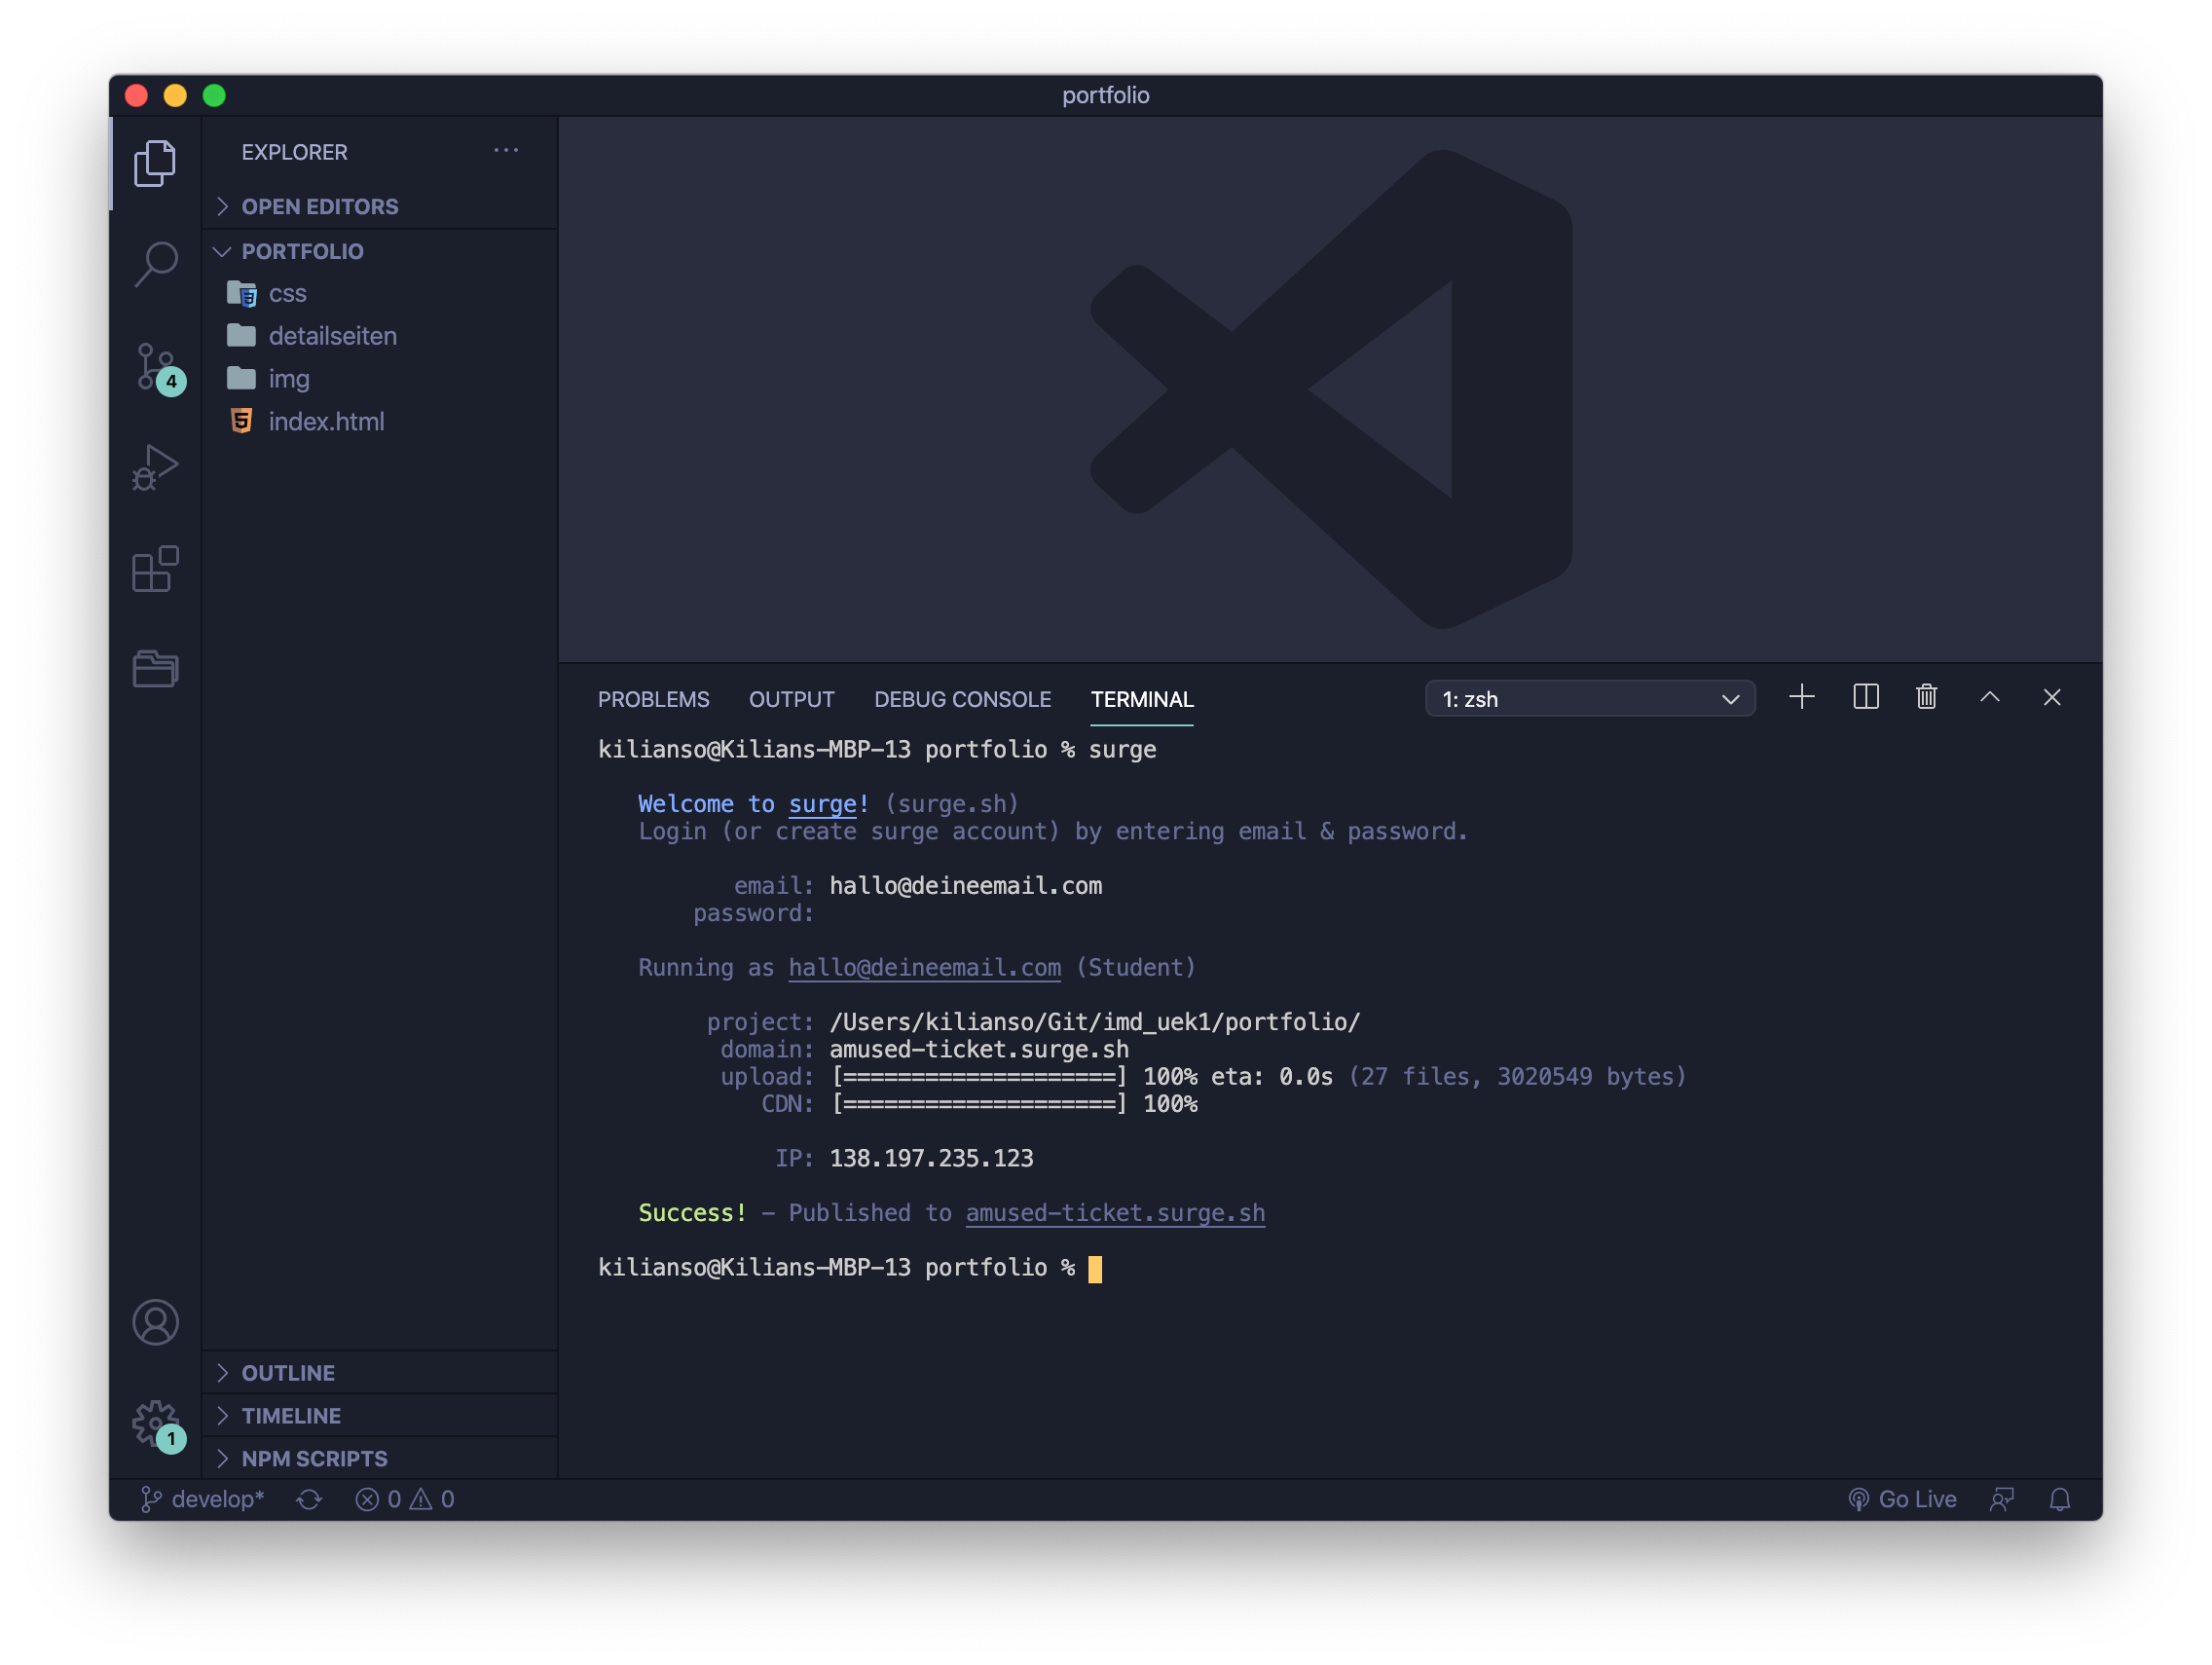This screenshot has height=1665, width=2212.
Task: Switch git branch develop*
Action: tap(202, 1499)
